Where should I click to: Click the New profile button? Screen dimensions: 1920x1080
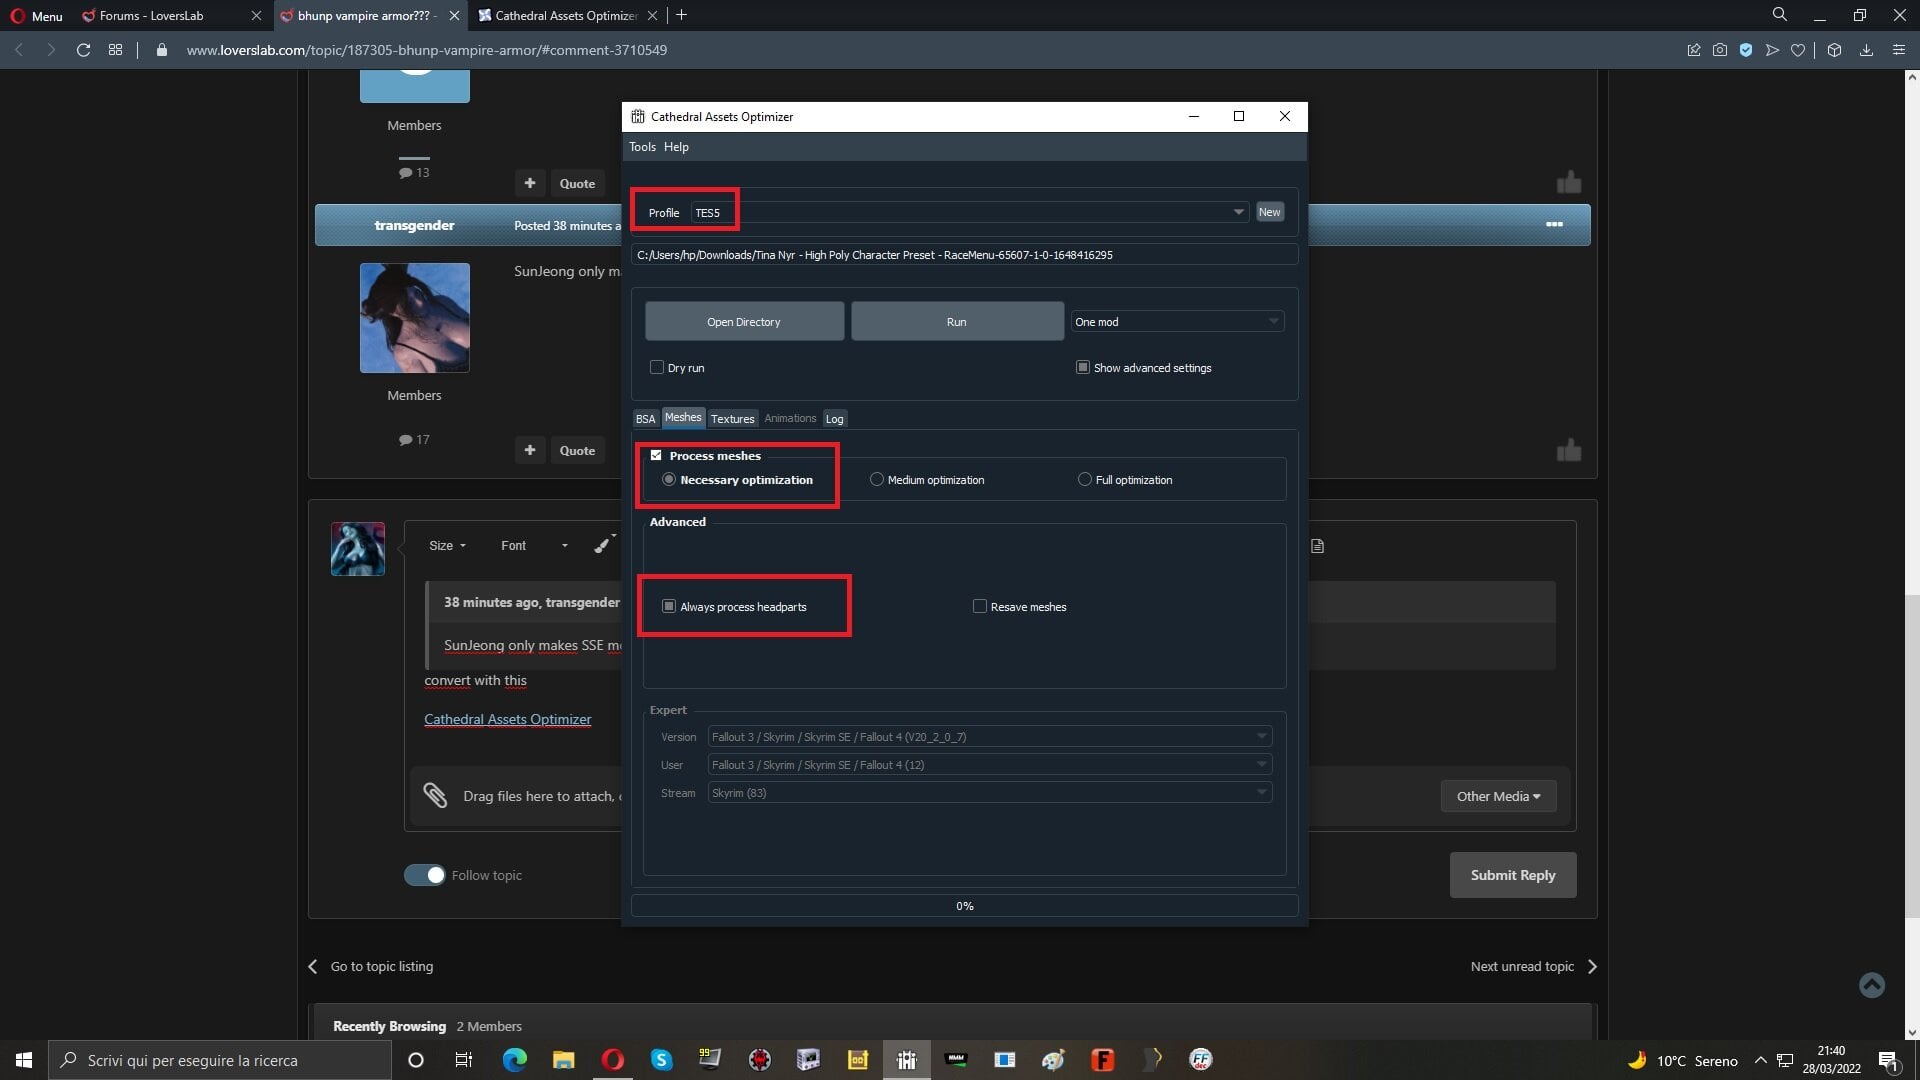tap(1269, 212)
